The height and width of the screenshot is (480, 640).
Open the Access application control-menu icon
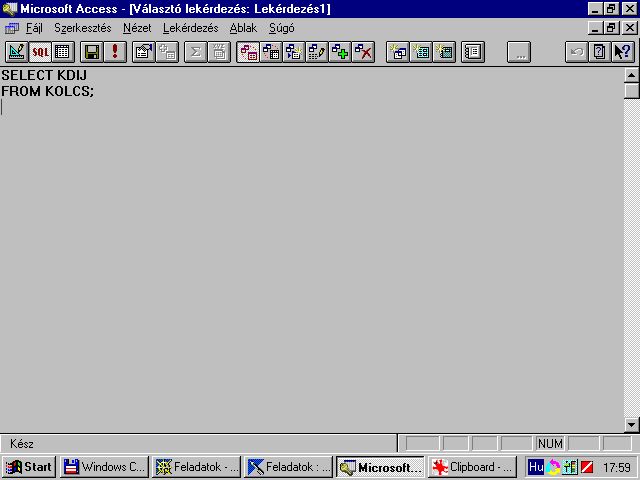pos(9,9)
